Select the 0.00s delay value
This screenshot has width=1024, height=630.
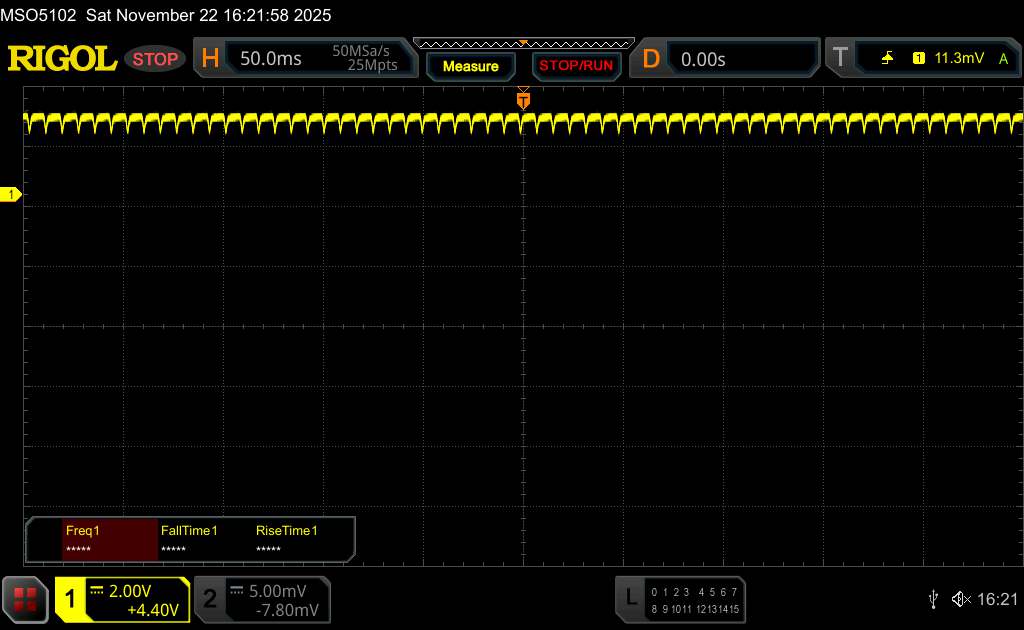pyautogui.click(x=703, y=59)
